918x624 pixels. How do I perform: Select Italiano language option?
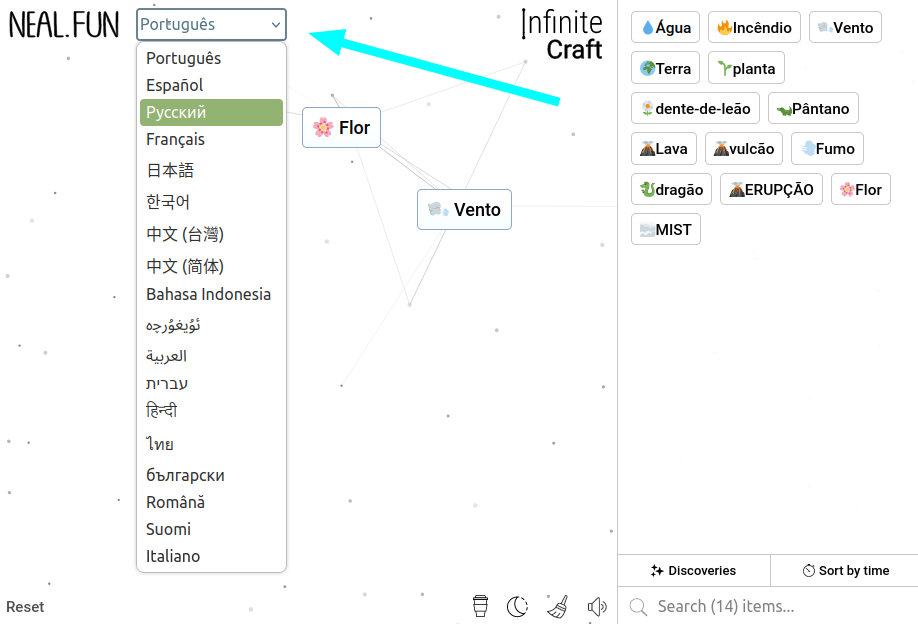click(x=211, y=556)
